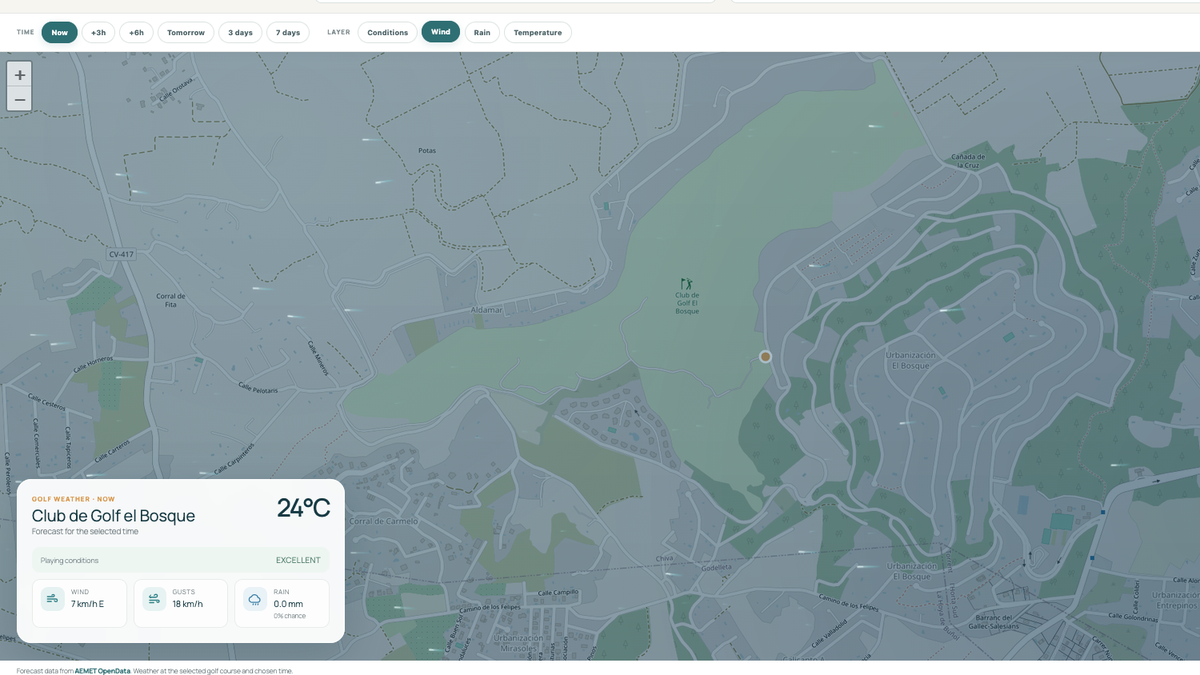Click the "24°C" temperature reading

pyautogui.click(x=303, y=508)
